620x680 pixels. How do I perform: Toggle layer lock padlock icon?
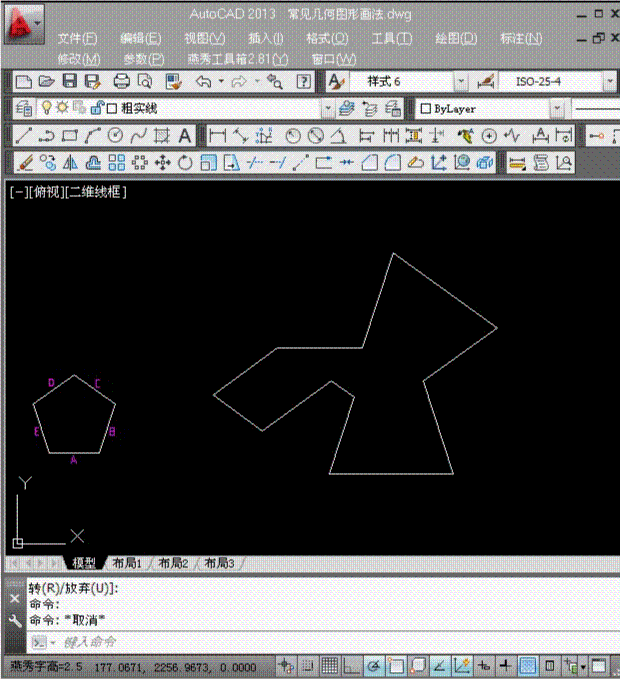(97, 108)
